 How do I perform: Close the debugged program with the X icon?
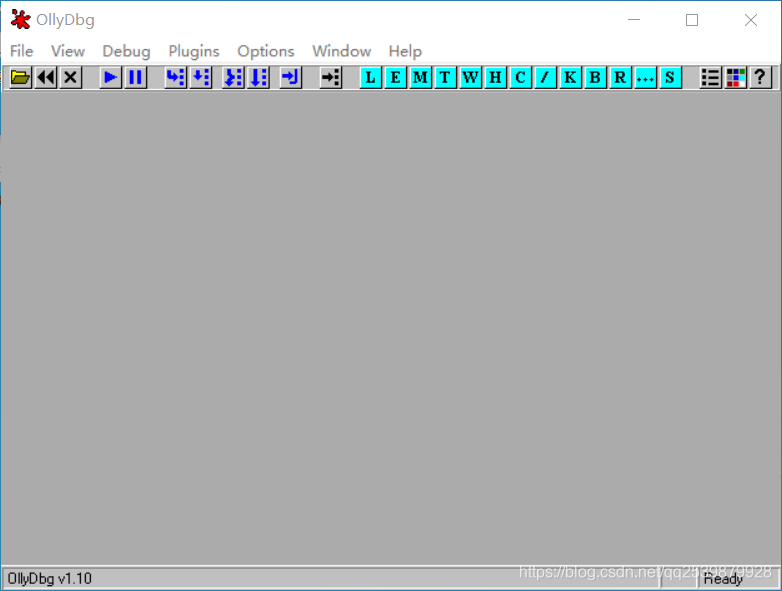pyautogui.click(x=71, y=77)
